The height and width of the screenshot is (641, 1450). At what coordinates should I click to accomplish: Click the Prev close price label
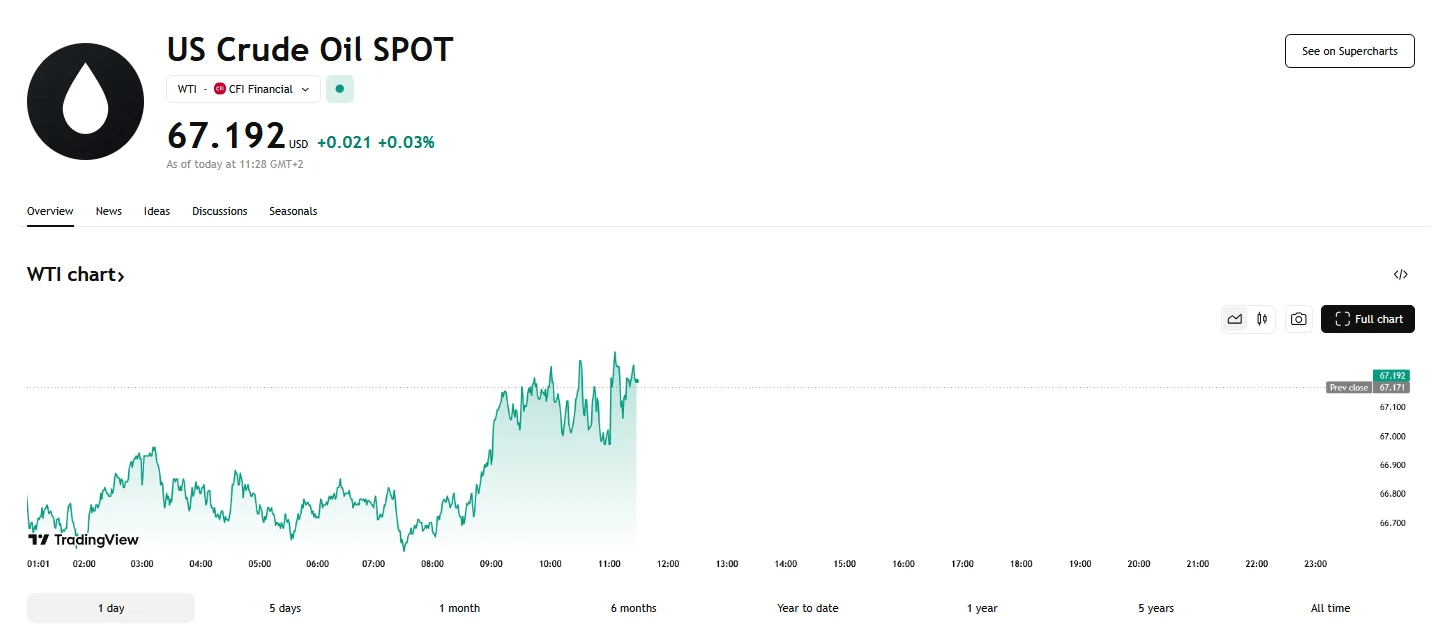click(1348, 387)
